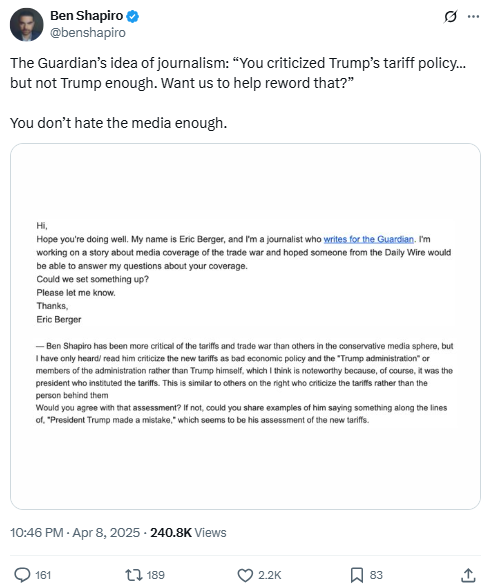Click the reply speech bubble icon

tap(22, 575)
